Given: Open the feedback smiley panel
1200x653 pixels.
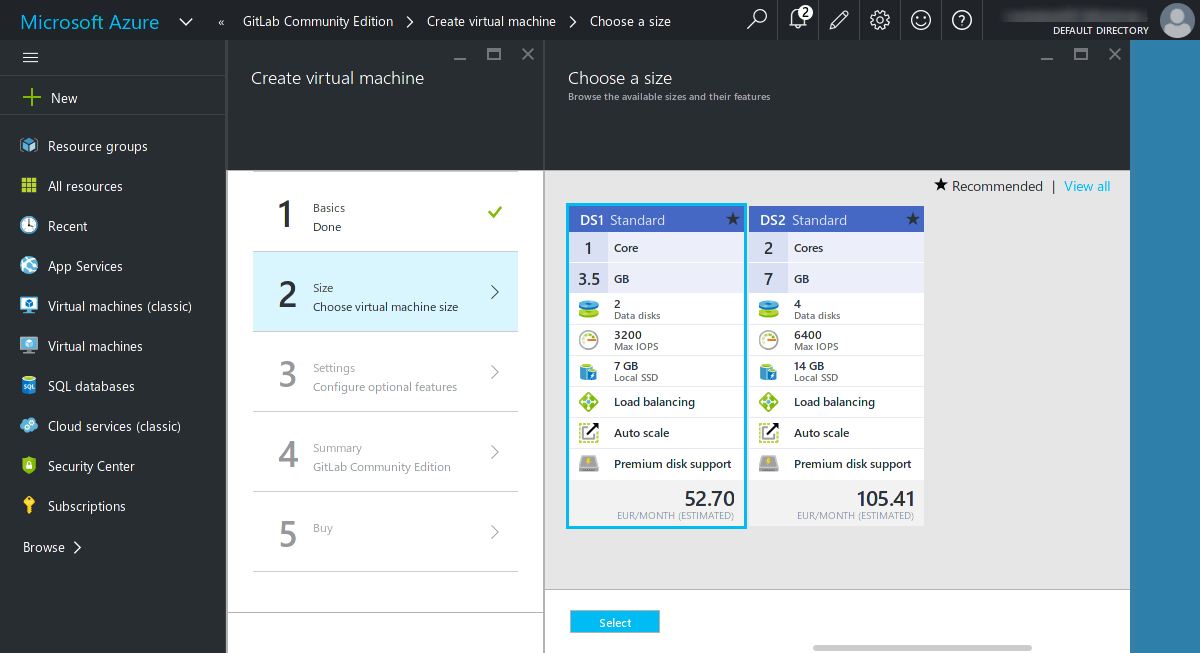Looking at the screenshot, I should point(920,20).
